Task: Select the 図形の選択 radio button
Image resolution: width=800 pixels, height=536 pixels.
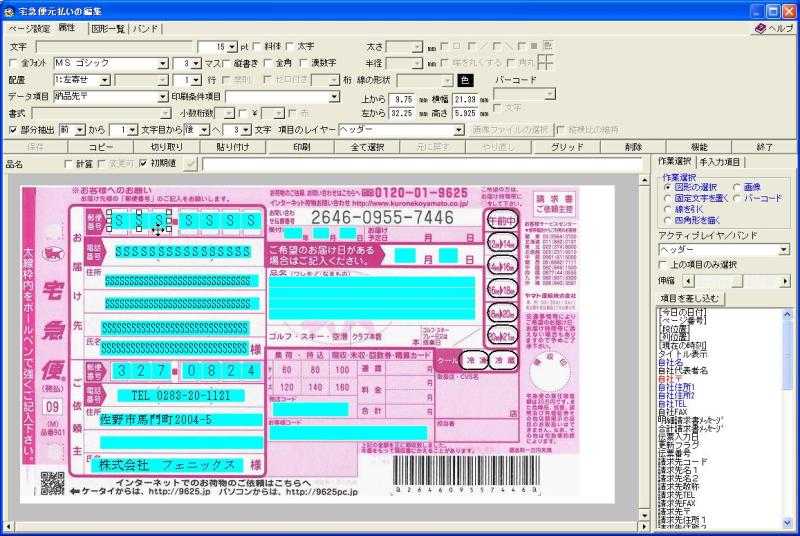Action: pyautogui.click(x=667, y=188)
